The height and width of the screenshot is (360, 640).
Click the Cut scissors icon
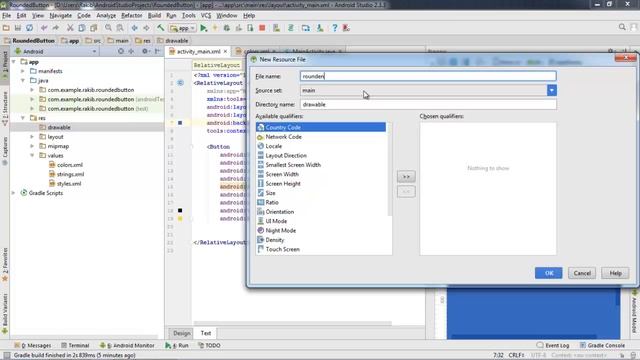coord(70,28)
